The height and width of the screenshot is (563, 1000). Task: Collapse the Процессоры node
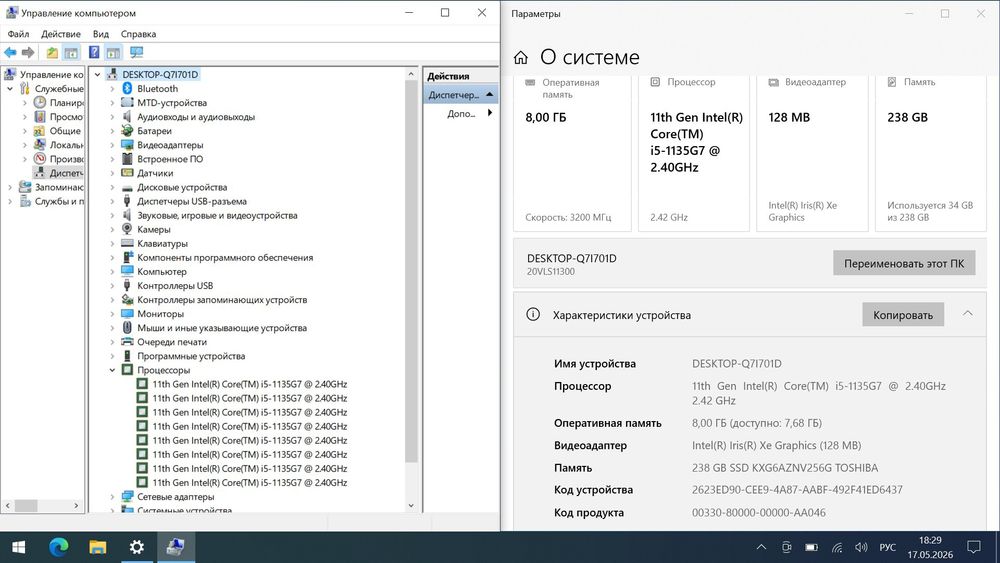tap(112, 370)
